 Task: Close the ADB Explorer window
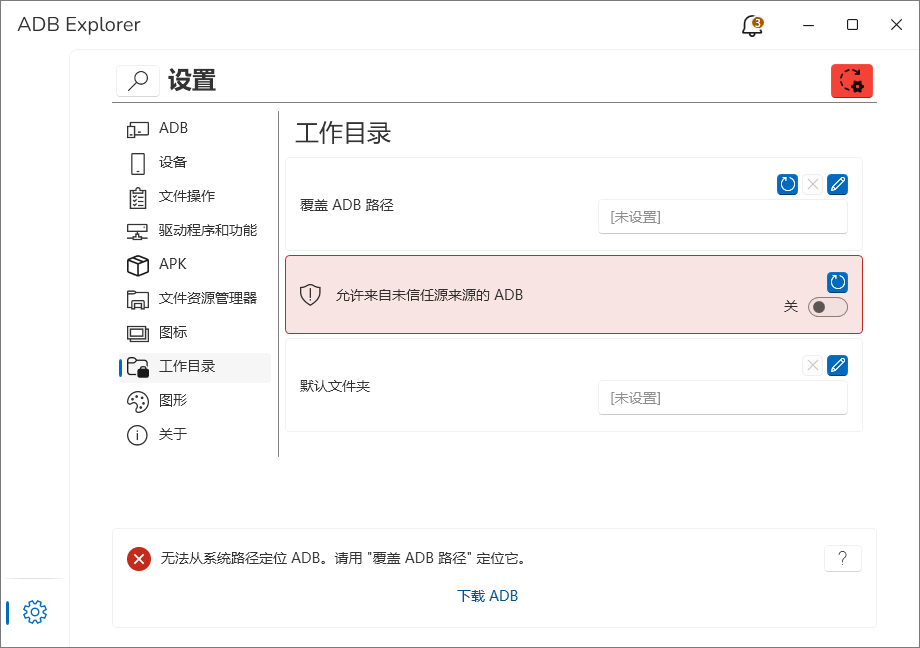[x=897, y=25]
